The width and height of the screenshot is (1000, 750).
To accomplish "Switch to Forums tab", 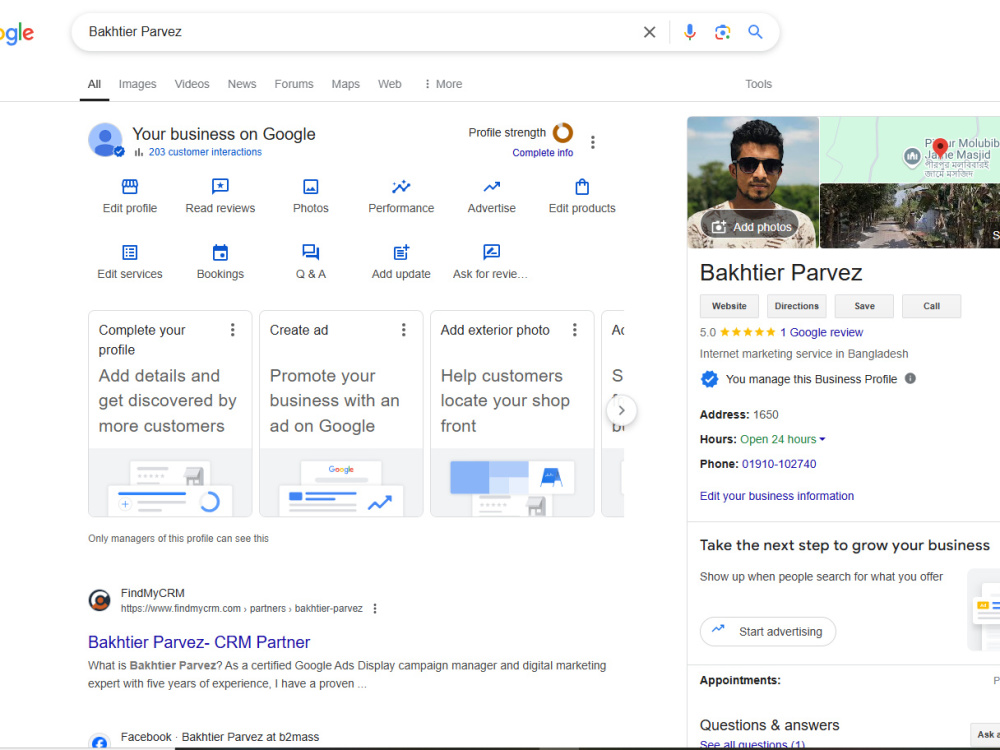I will (294, 84).
